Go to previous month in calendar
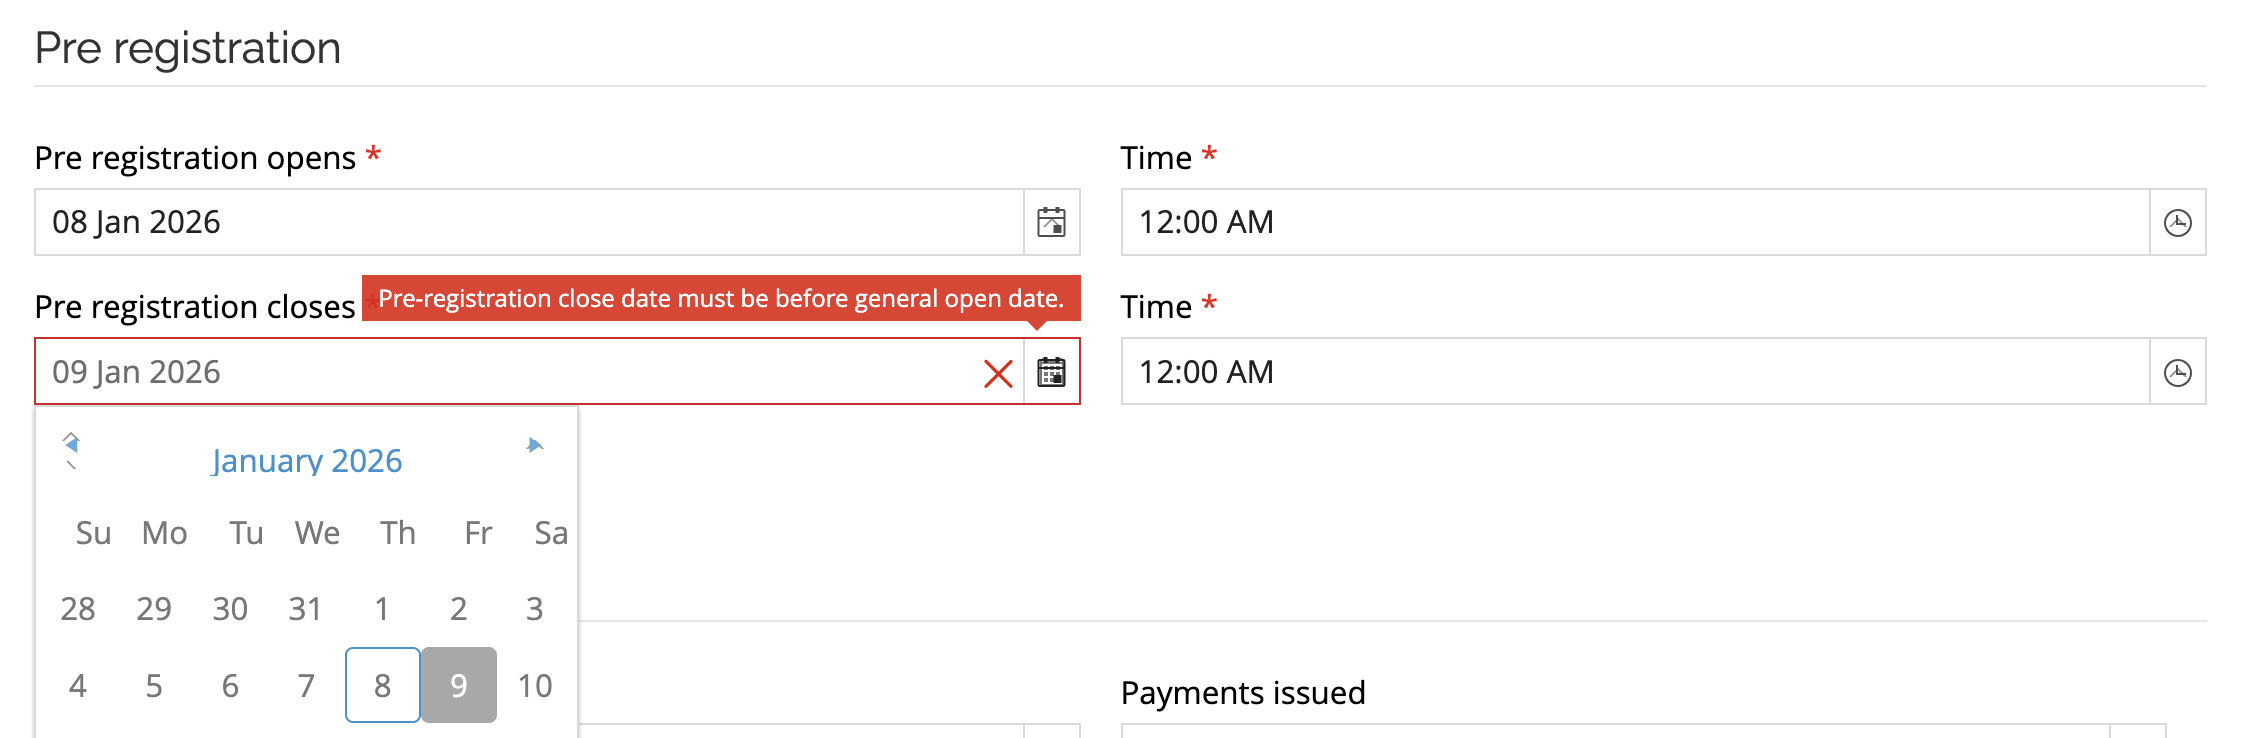Screen dimensions: 2246x738 71,445
